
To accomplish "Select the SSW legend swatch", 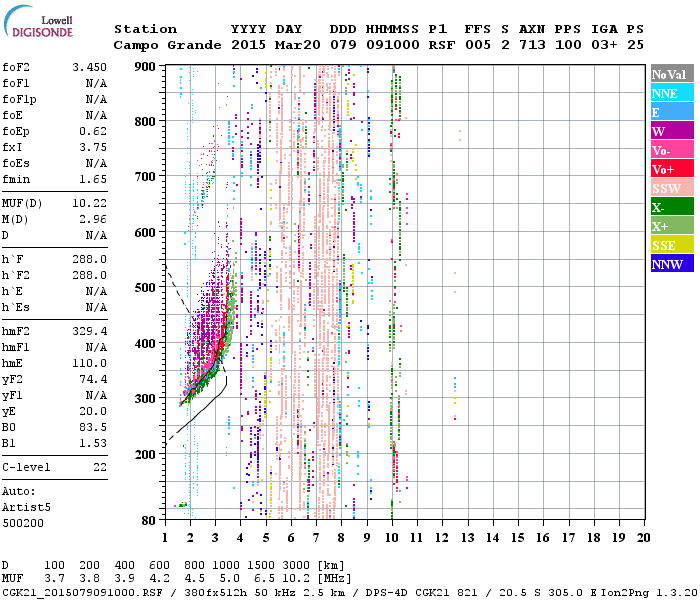I will [672, 188].
